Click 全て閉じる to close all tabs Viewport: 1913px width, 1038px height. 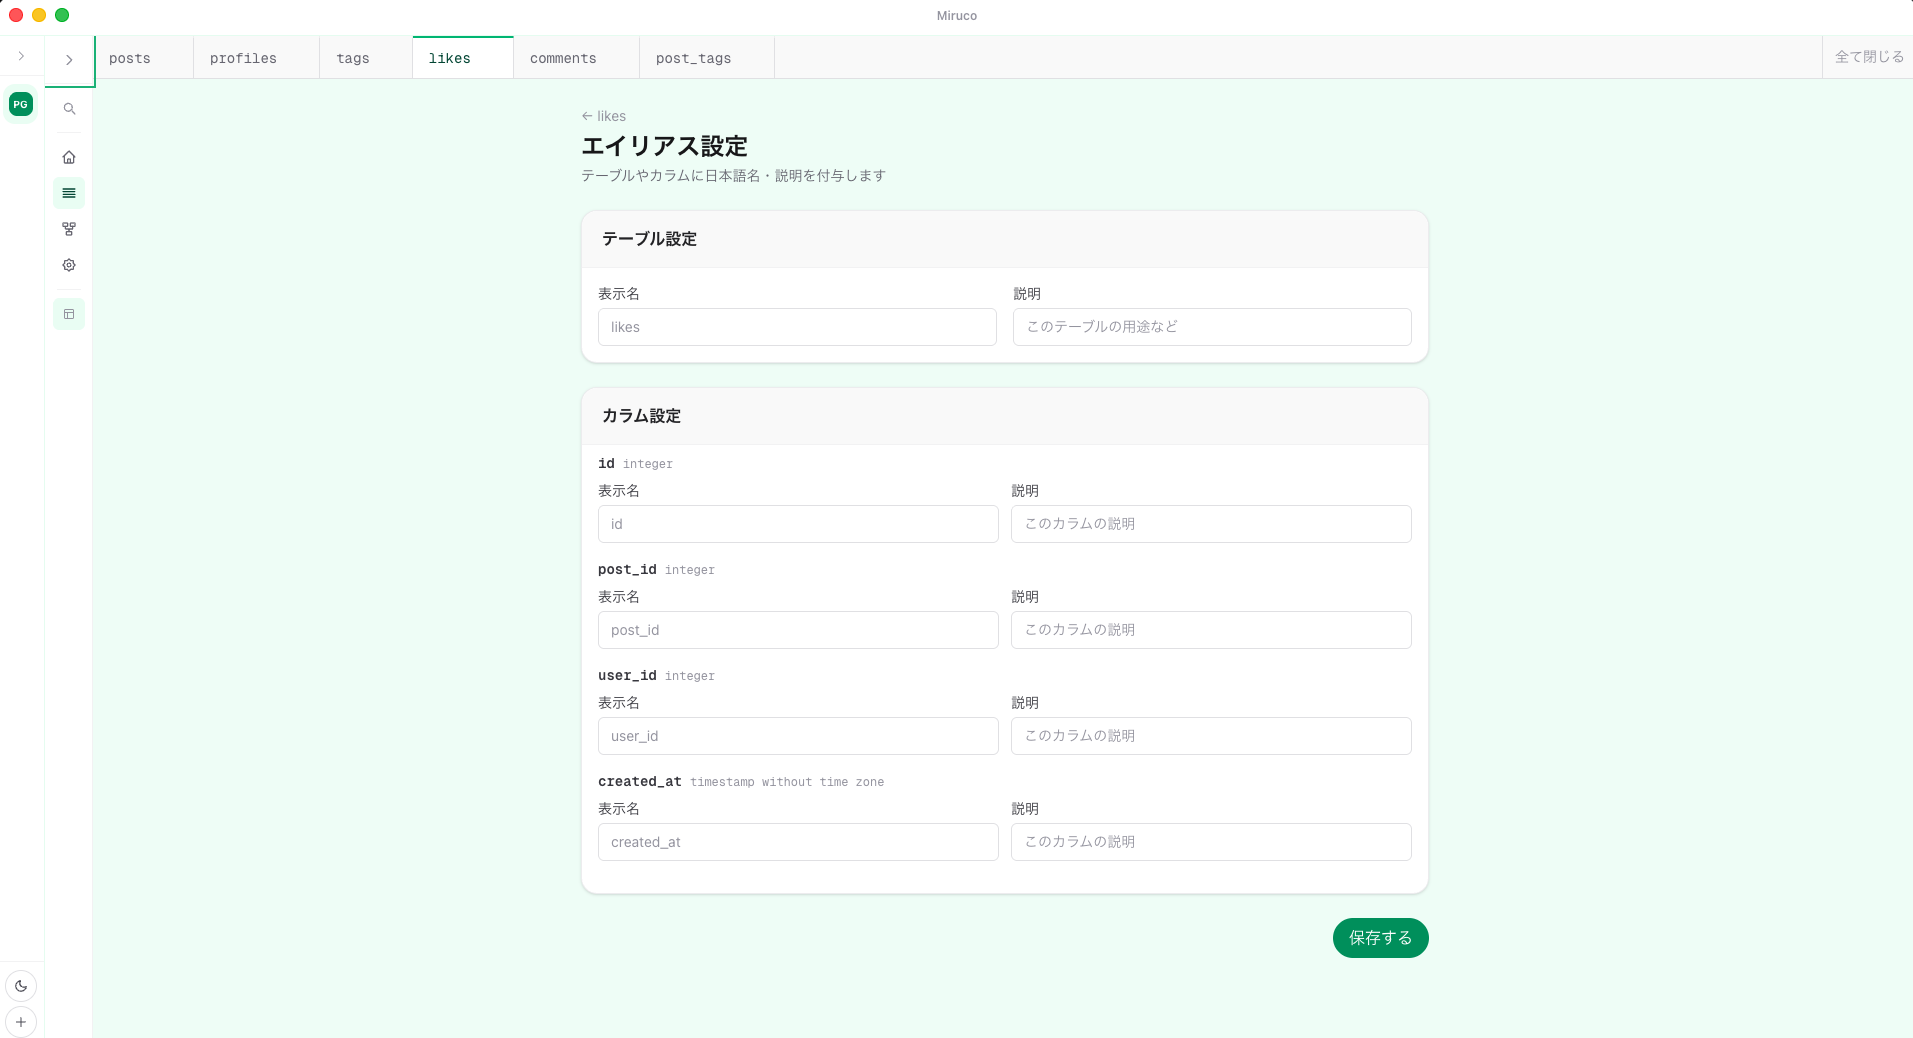pyautogui.click(x=1868, y=57)
